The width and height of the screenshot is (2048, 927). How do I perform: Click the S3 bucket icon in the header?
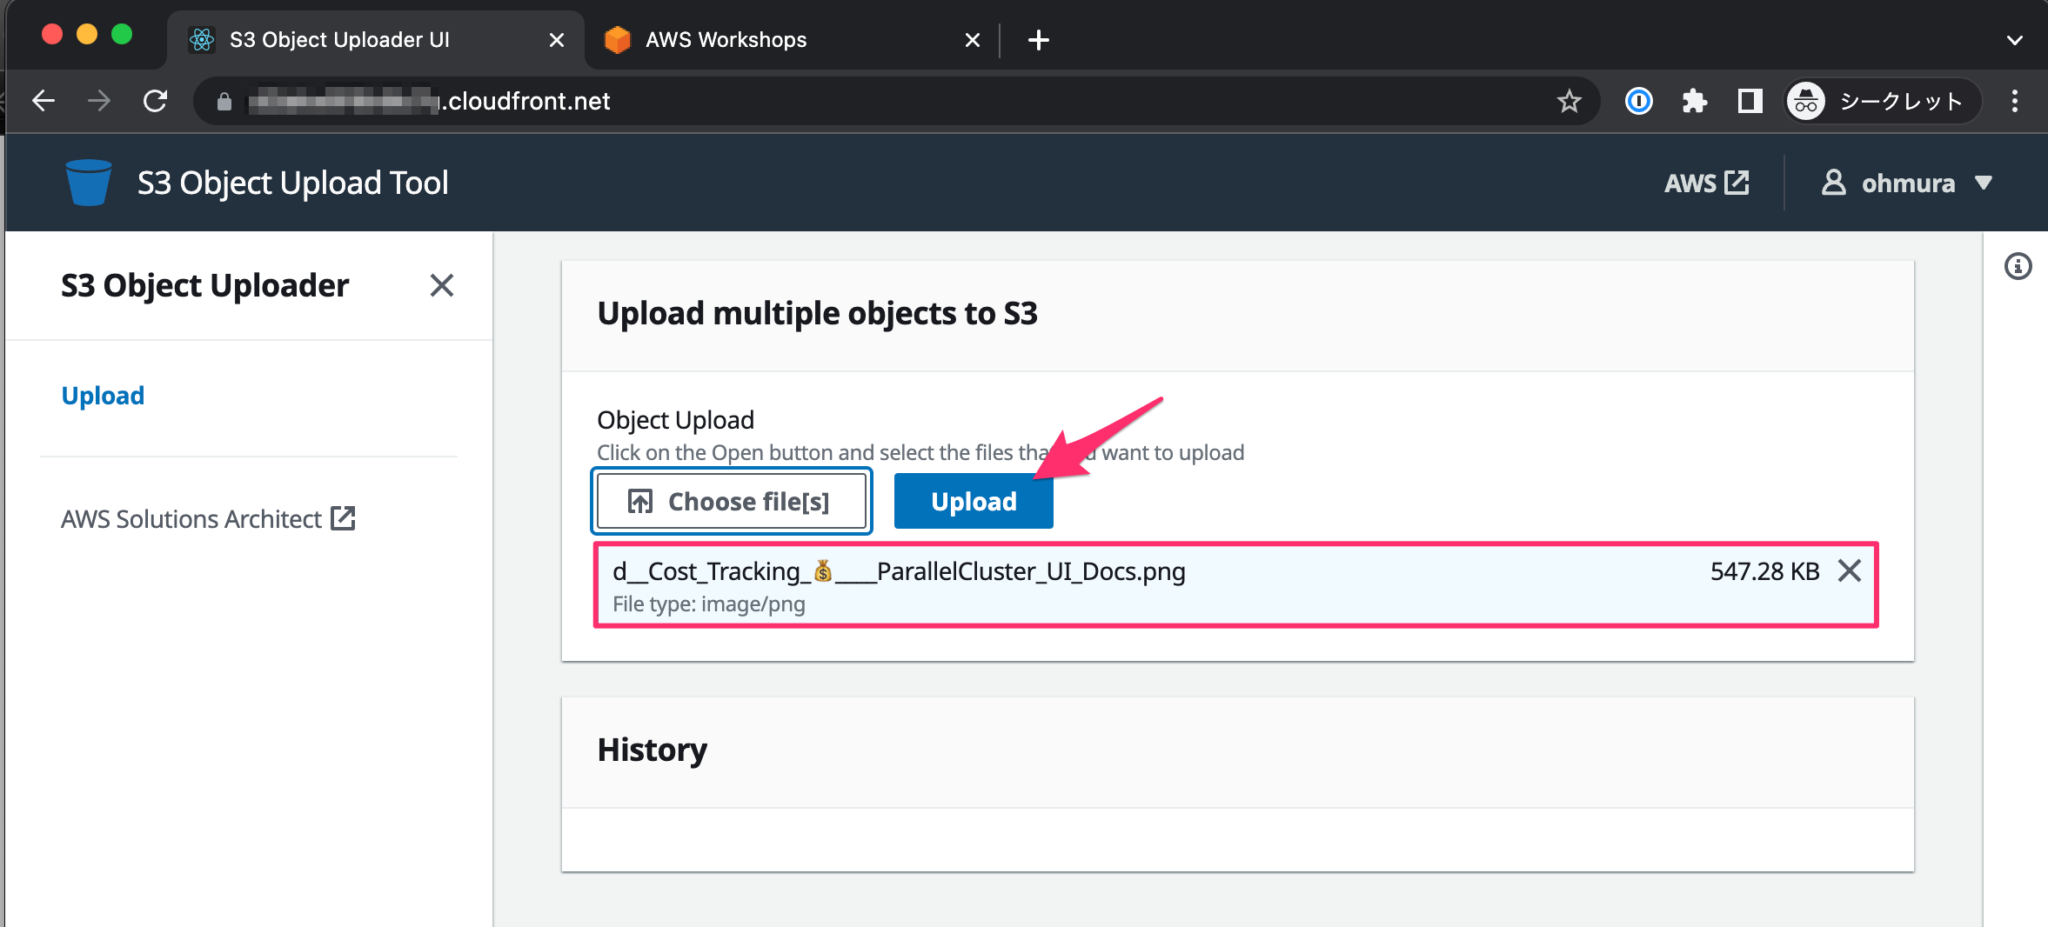coord(88,182)
